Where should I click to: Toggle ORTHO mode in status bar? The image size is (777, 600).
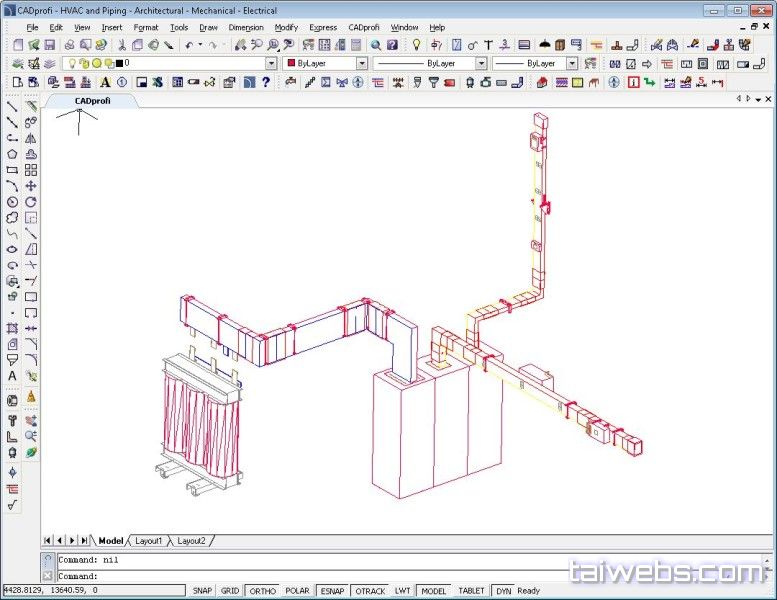coord(262,591)
